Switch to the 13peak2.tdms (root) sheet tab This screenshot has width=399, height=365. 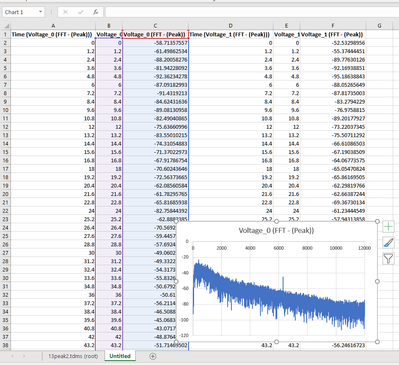click(73, 356)
